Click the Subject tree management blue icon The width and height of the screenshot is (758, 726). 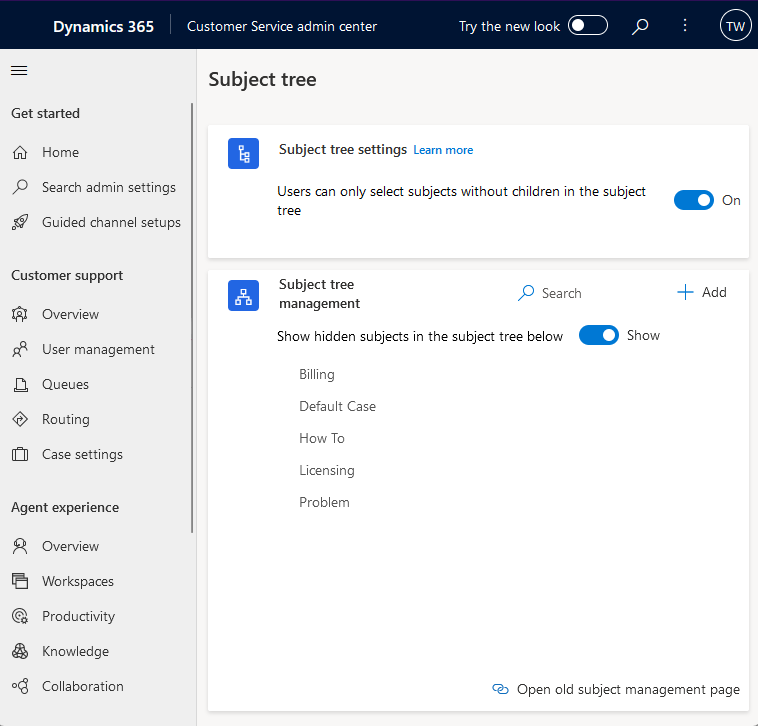click(243, 295)
